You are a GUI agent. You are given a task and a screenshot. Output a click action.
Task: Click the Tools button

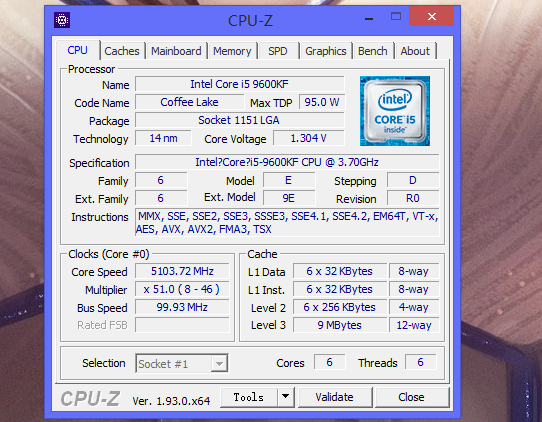point(249,397)
